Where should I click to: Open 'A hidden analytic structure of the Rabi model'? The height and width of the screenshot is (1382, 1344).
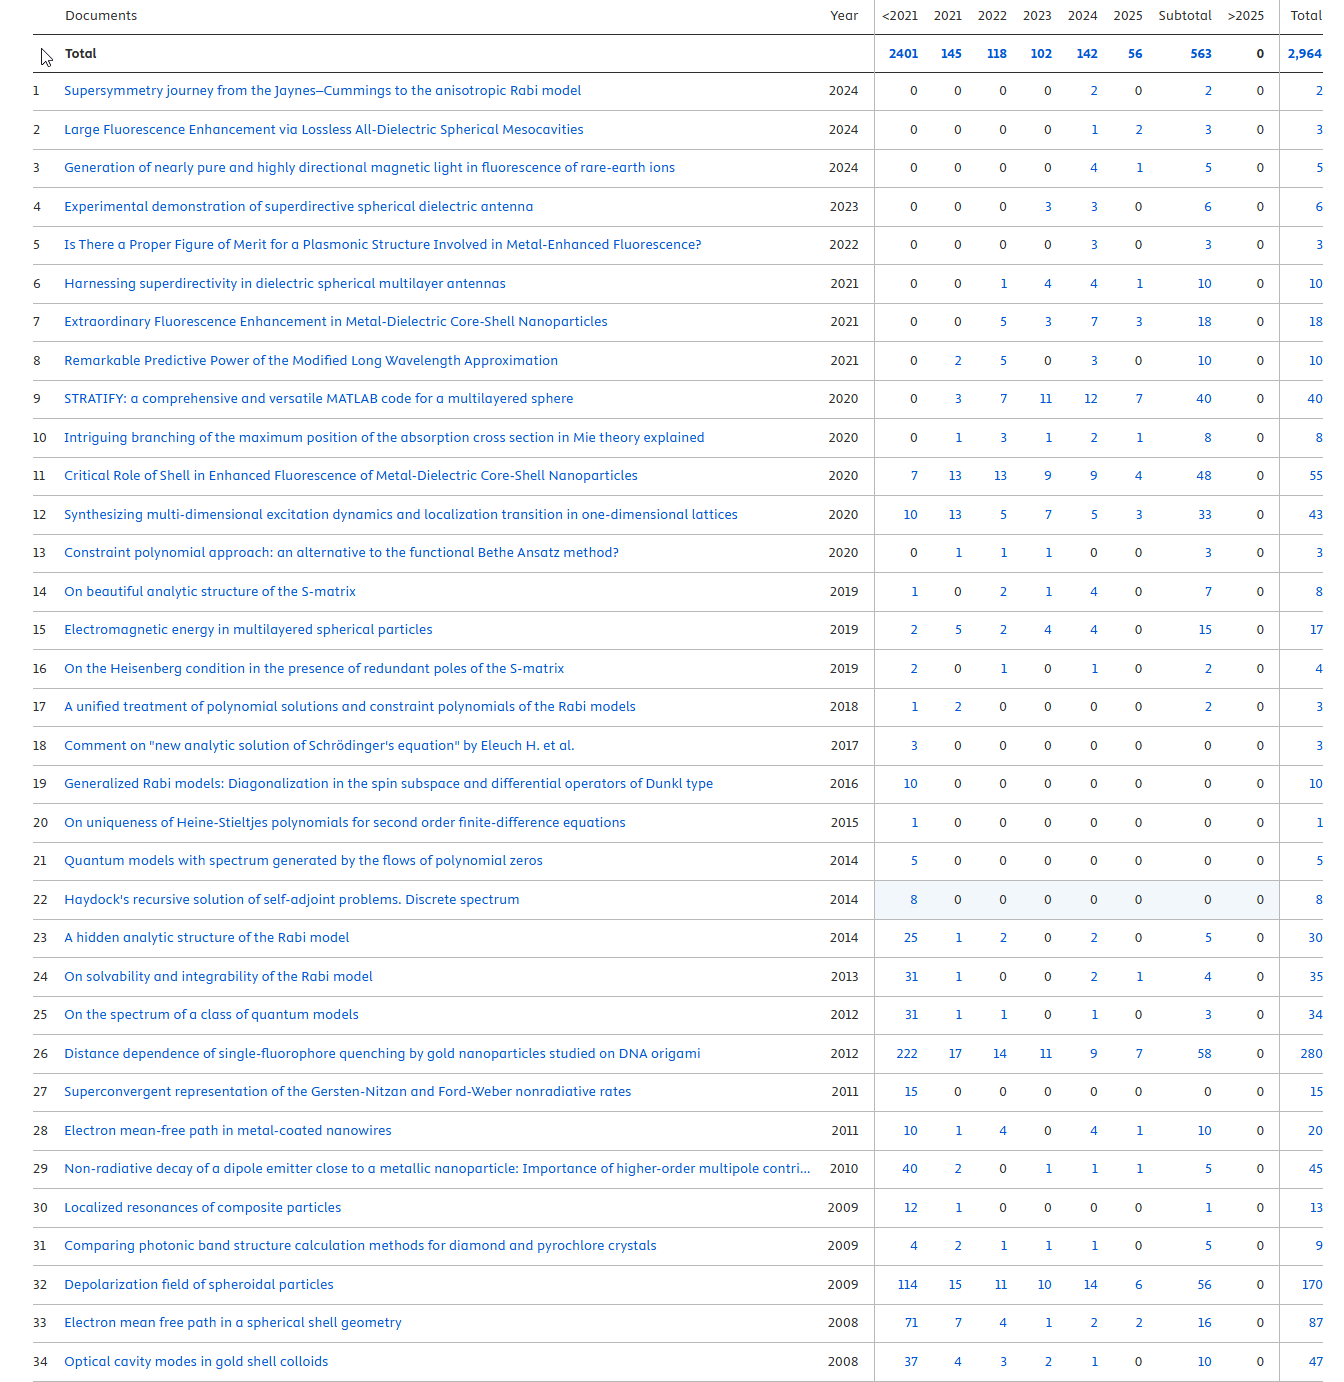(x=206, y=938)
